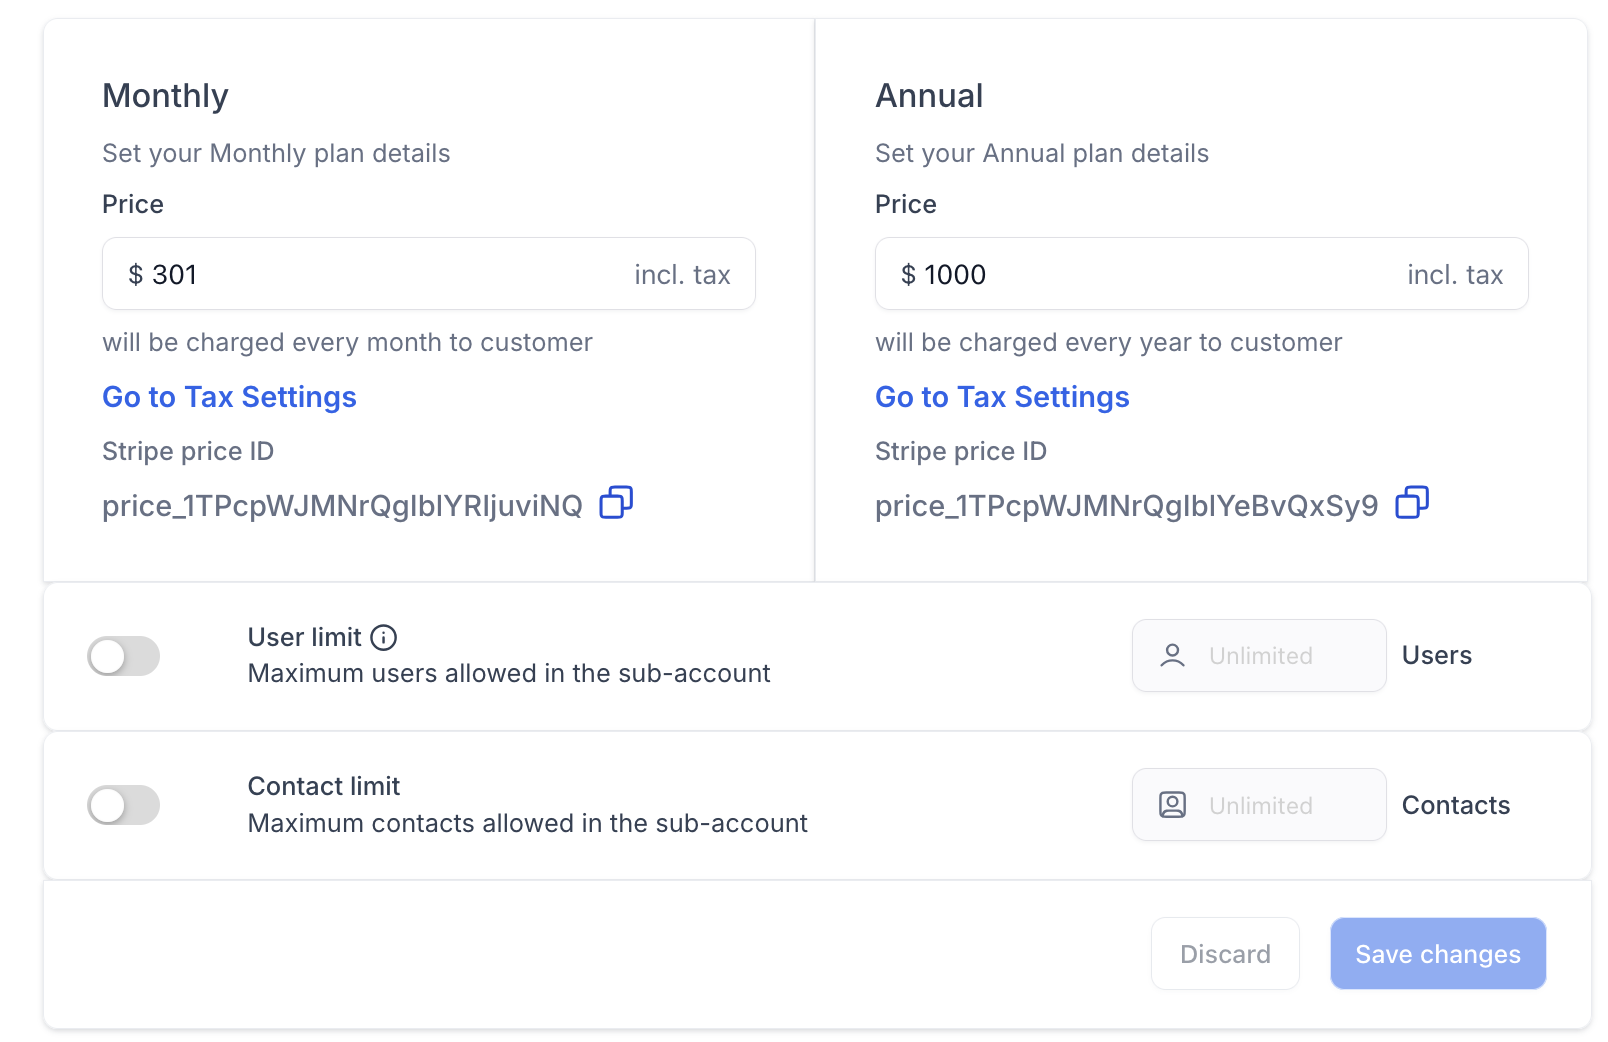Click the Monthly plan heading
The image size is (1608, 1042).
click(166, 96)
